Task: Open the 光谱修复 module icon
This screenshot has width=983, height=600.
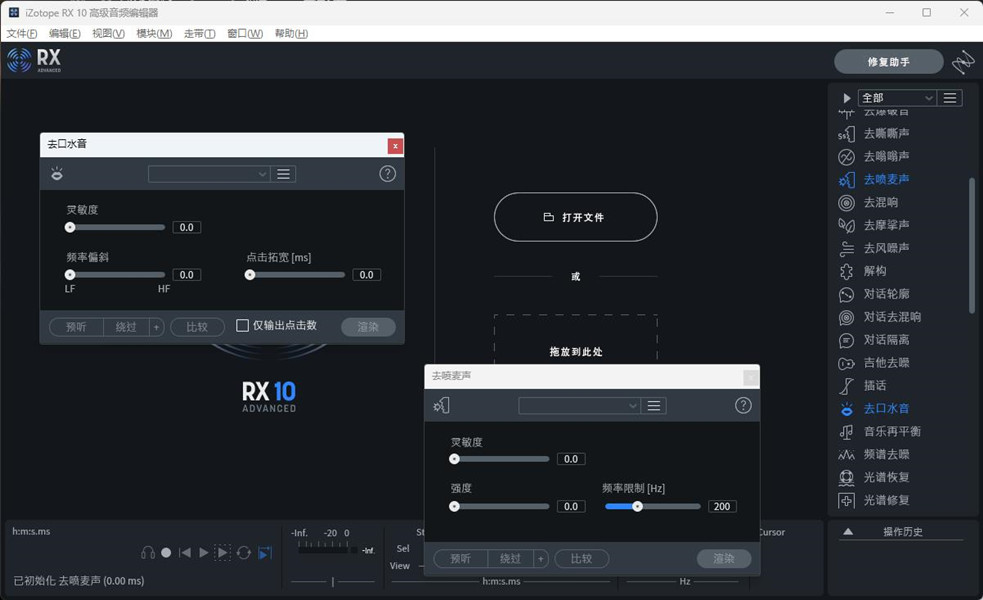Action: (846, 500)
